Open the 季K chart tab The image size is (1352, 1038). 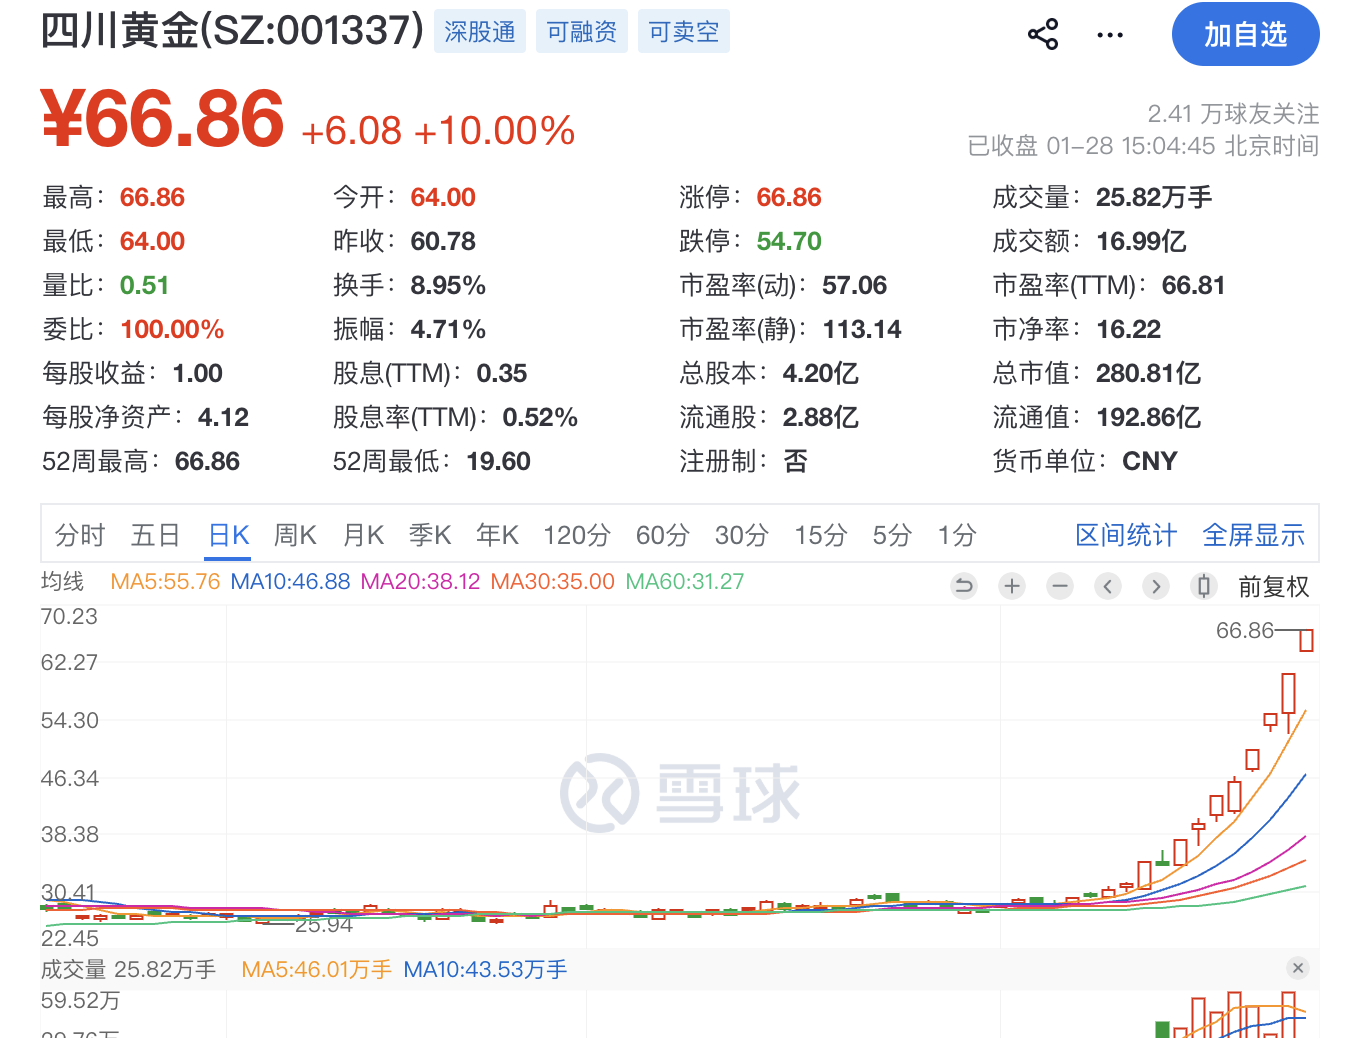tap(430, 536)
